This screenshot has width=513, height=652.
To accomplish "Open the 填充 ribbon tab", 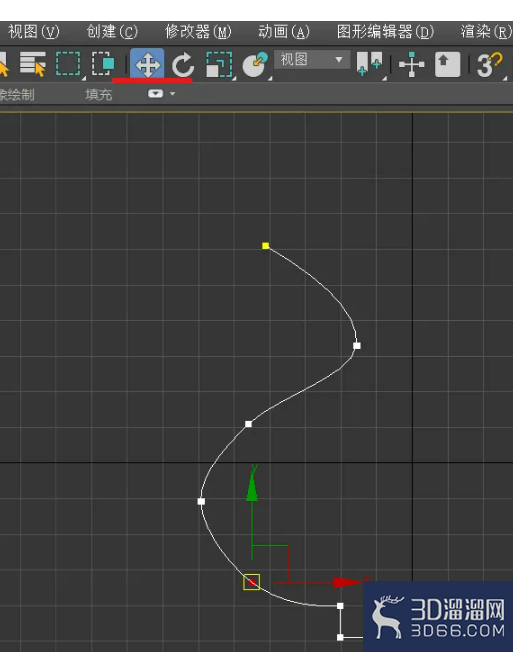I will [99, 94].
